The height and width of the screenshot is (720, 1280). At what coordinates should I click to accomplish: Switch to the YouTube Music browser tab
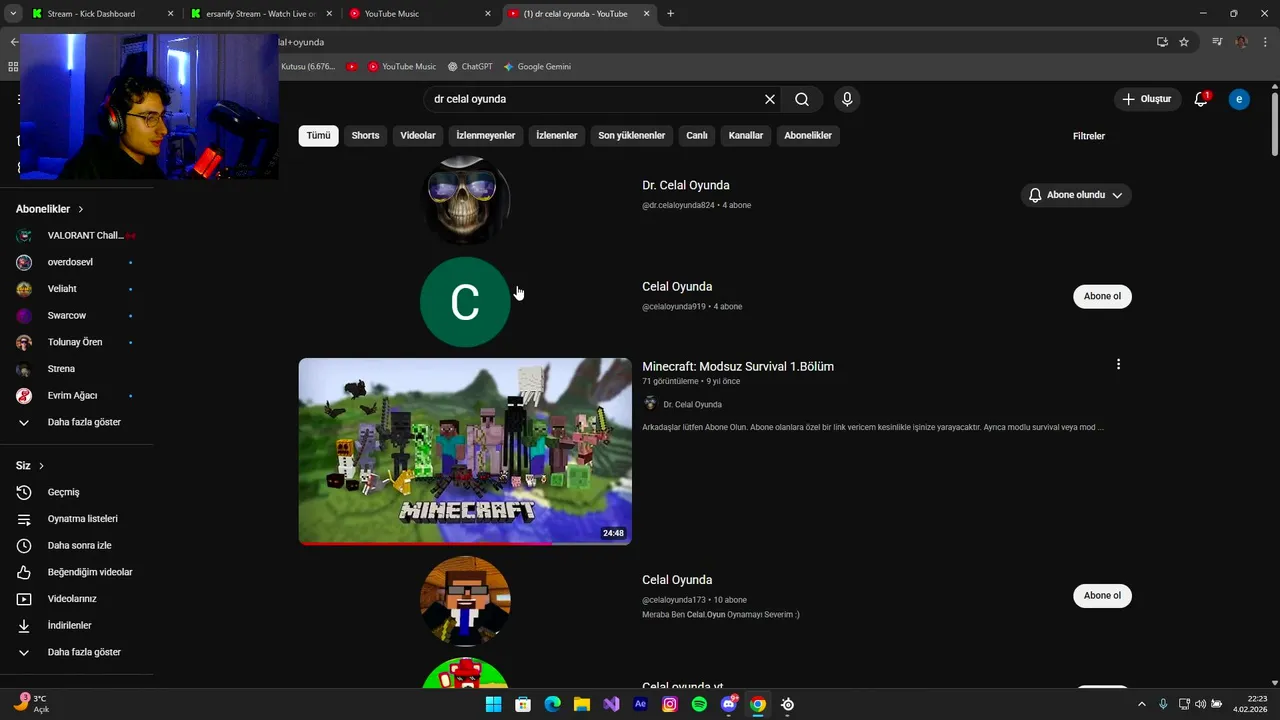pos(420,14)
